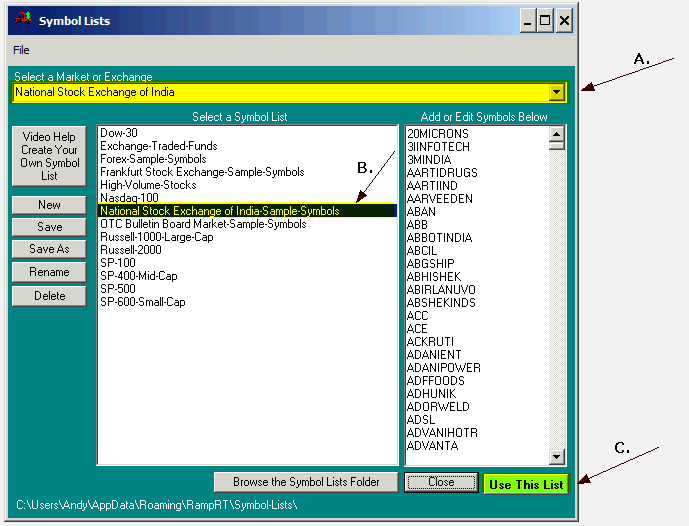Click the ADANIENT symbol
This screenshot has height=526, width=689.
[434, 355]
